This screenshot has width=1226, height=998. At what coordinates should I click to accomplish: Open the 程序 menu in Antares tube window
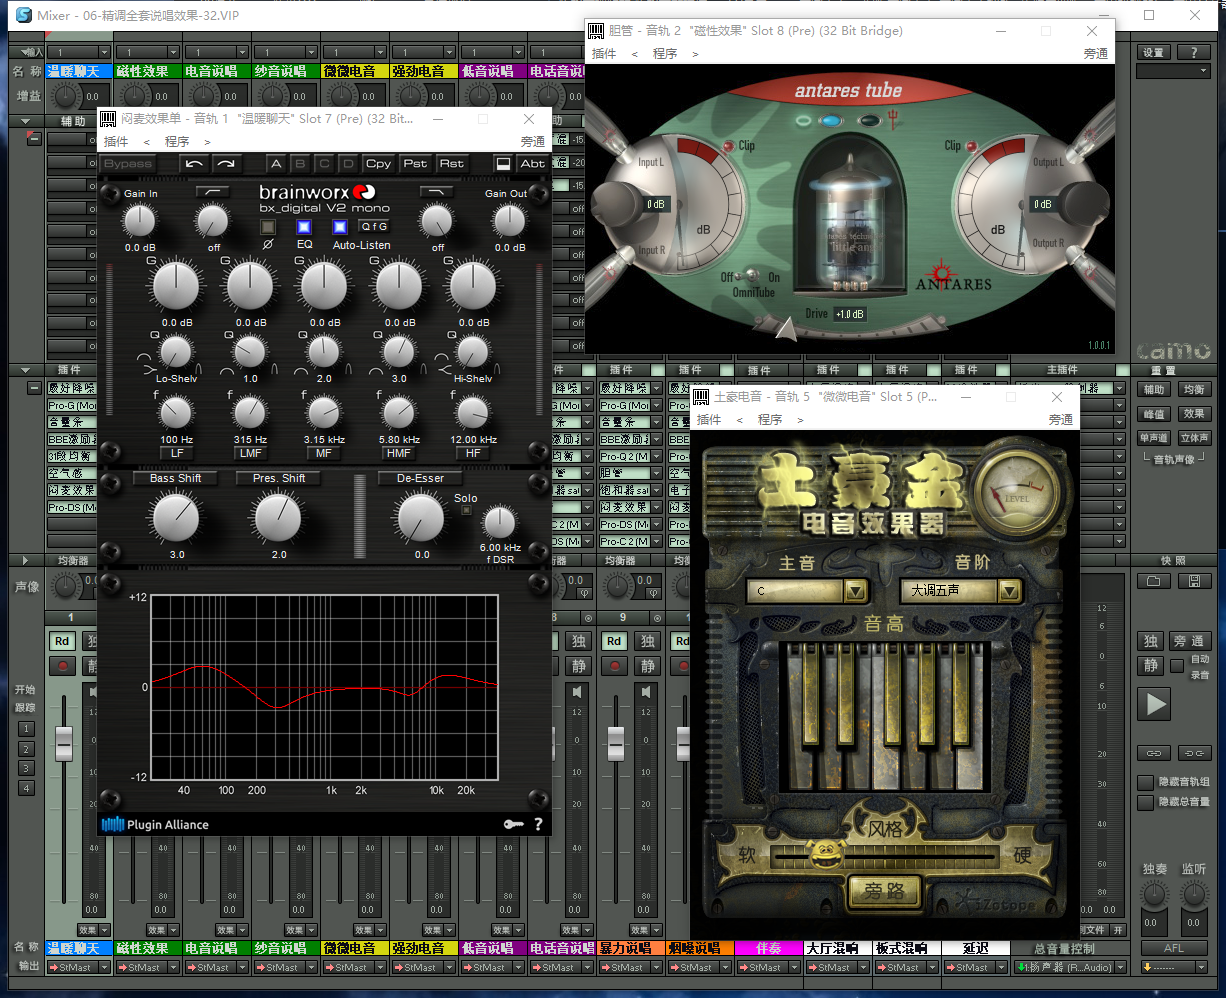[665, 54]
